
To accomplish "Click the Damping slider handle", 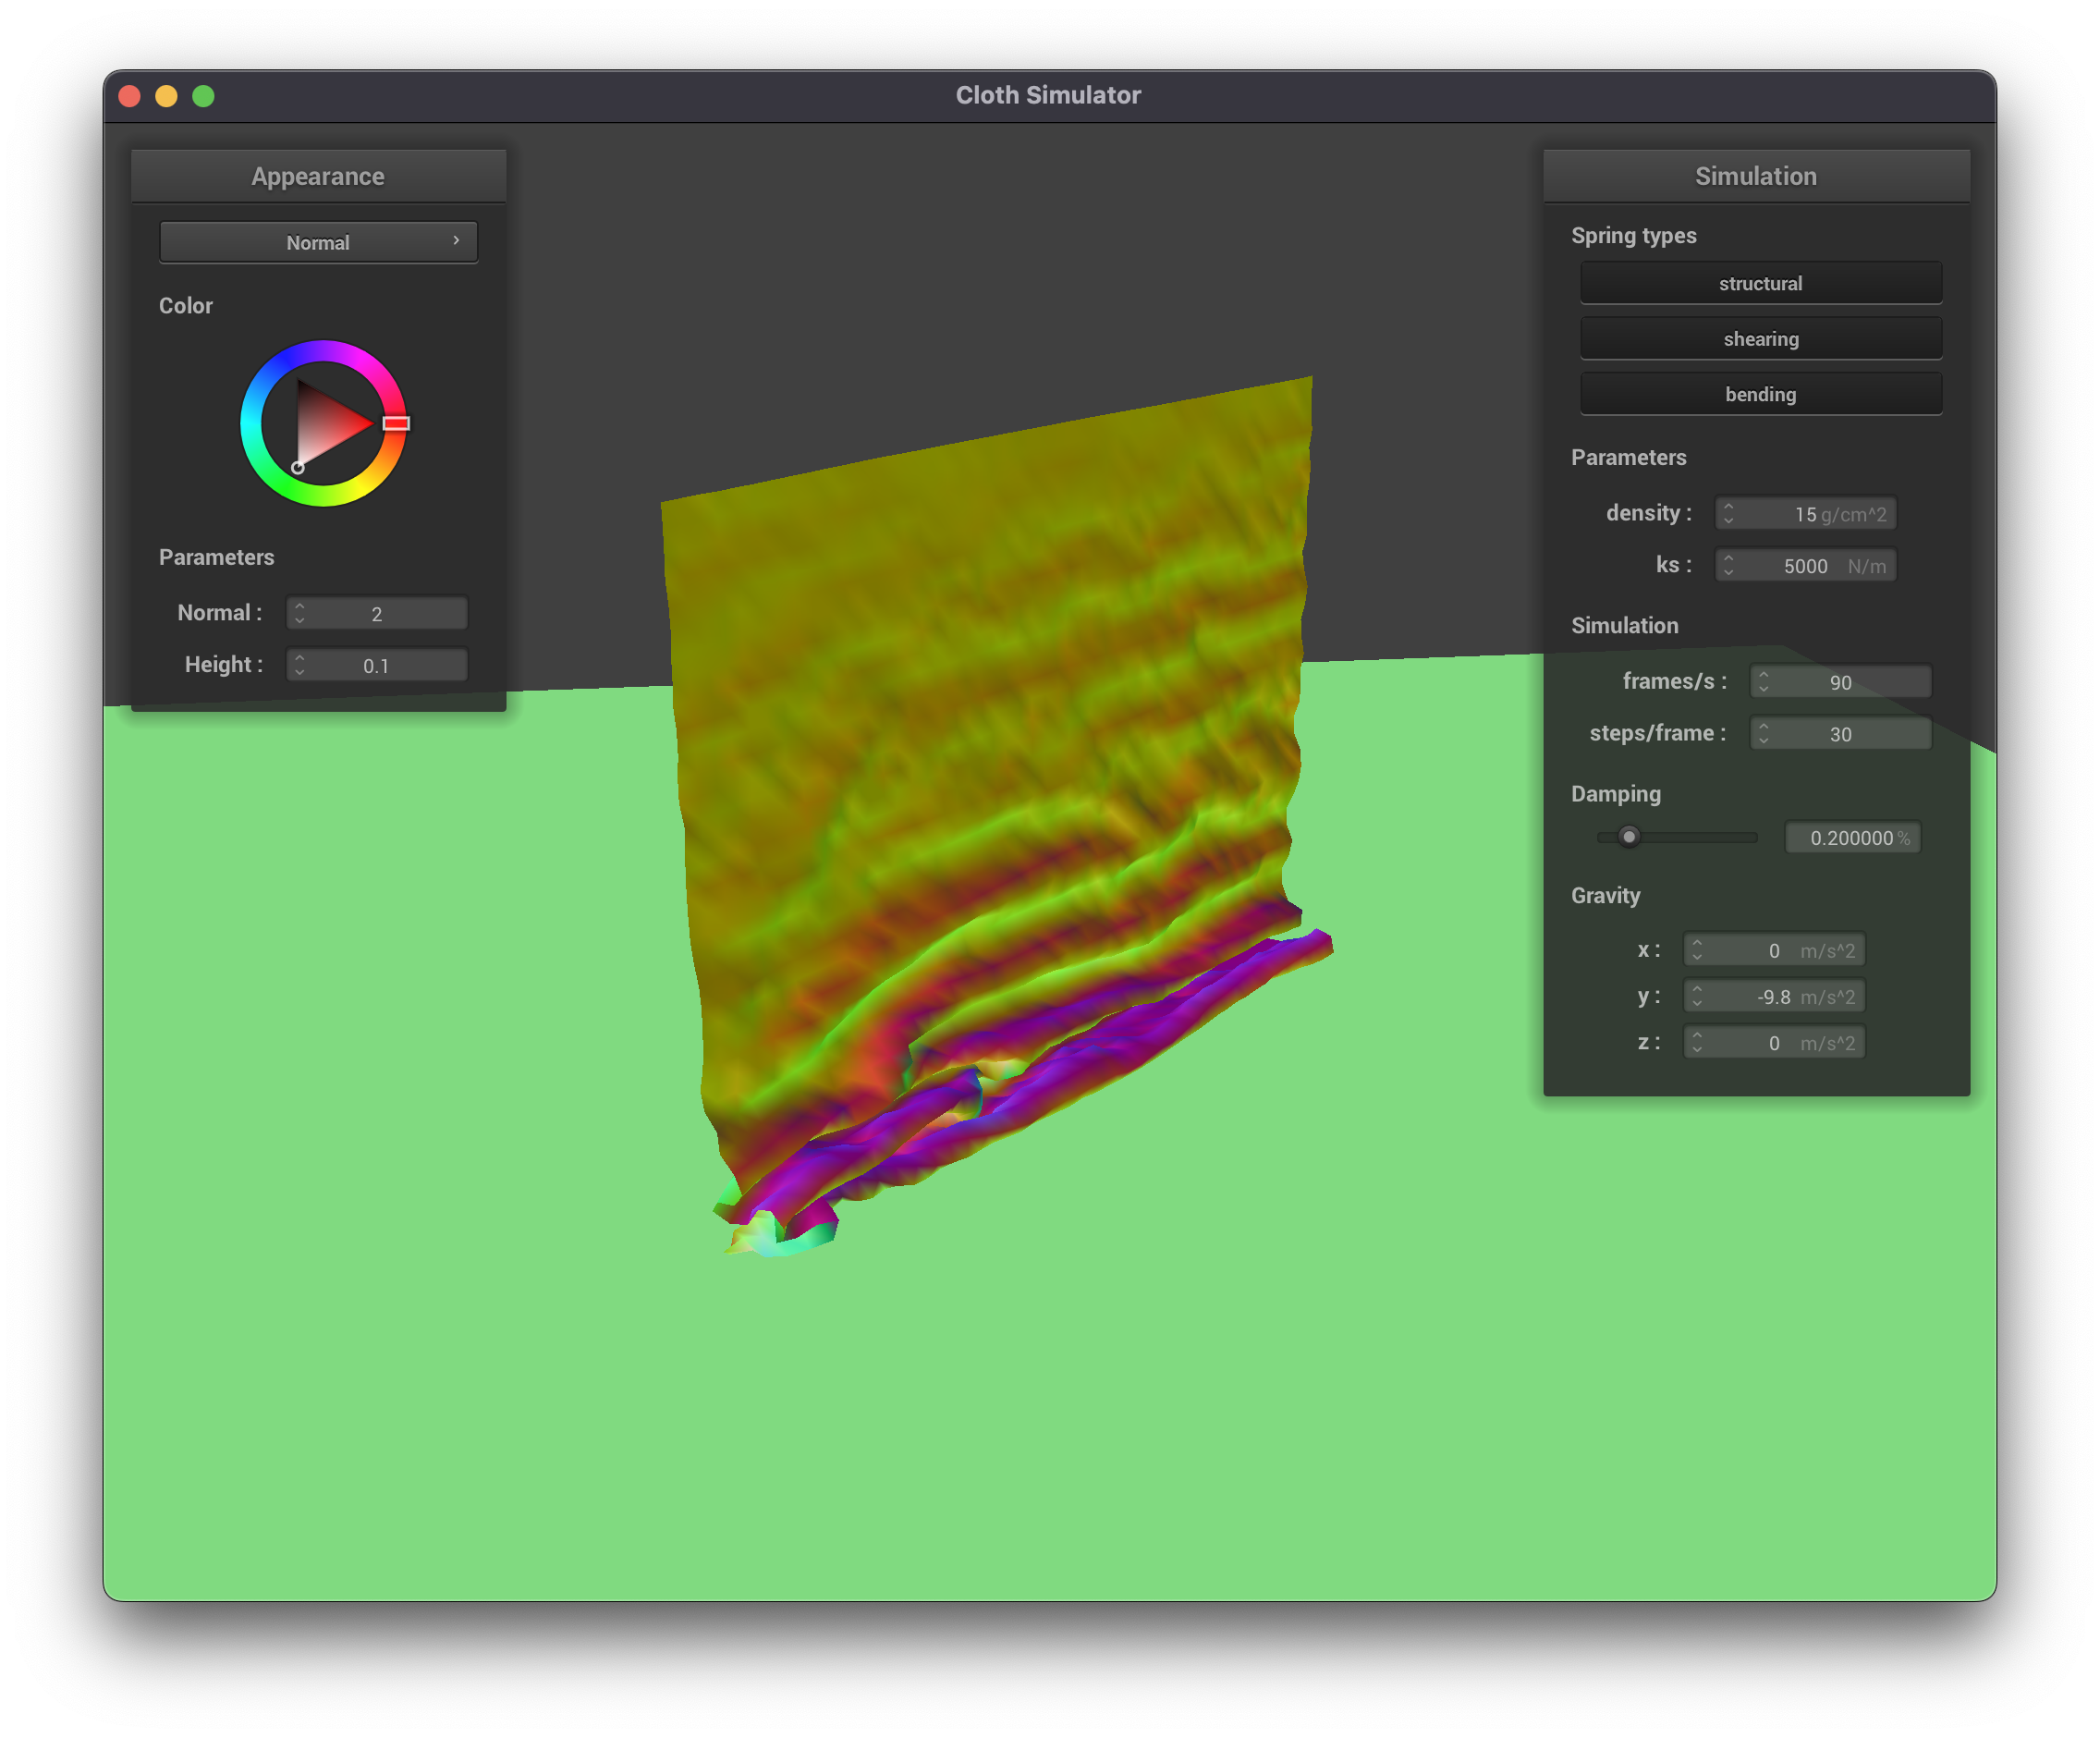I will point(1629,836).
